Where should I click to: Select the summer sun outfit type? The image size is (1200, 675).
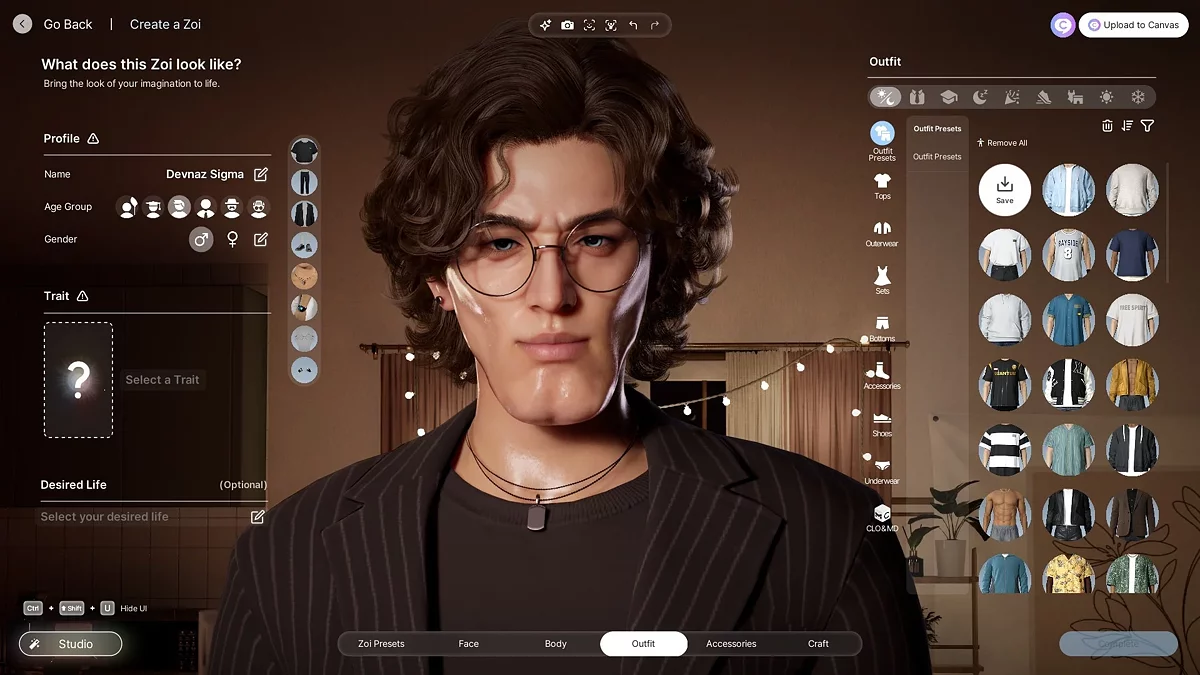click(x=1106, y=97)
